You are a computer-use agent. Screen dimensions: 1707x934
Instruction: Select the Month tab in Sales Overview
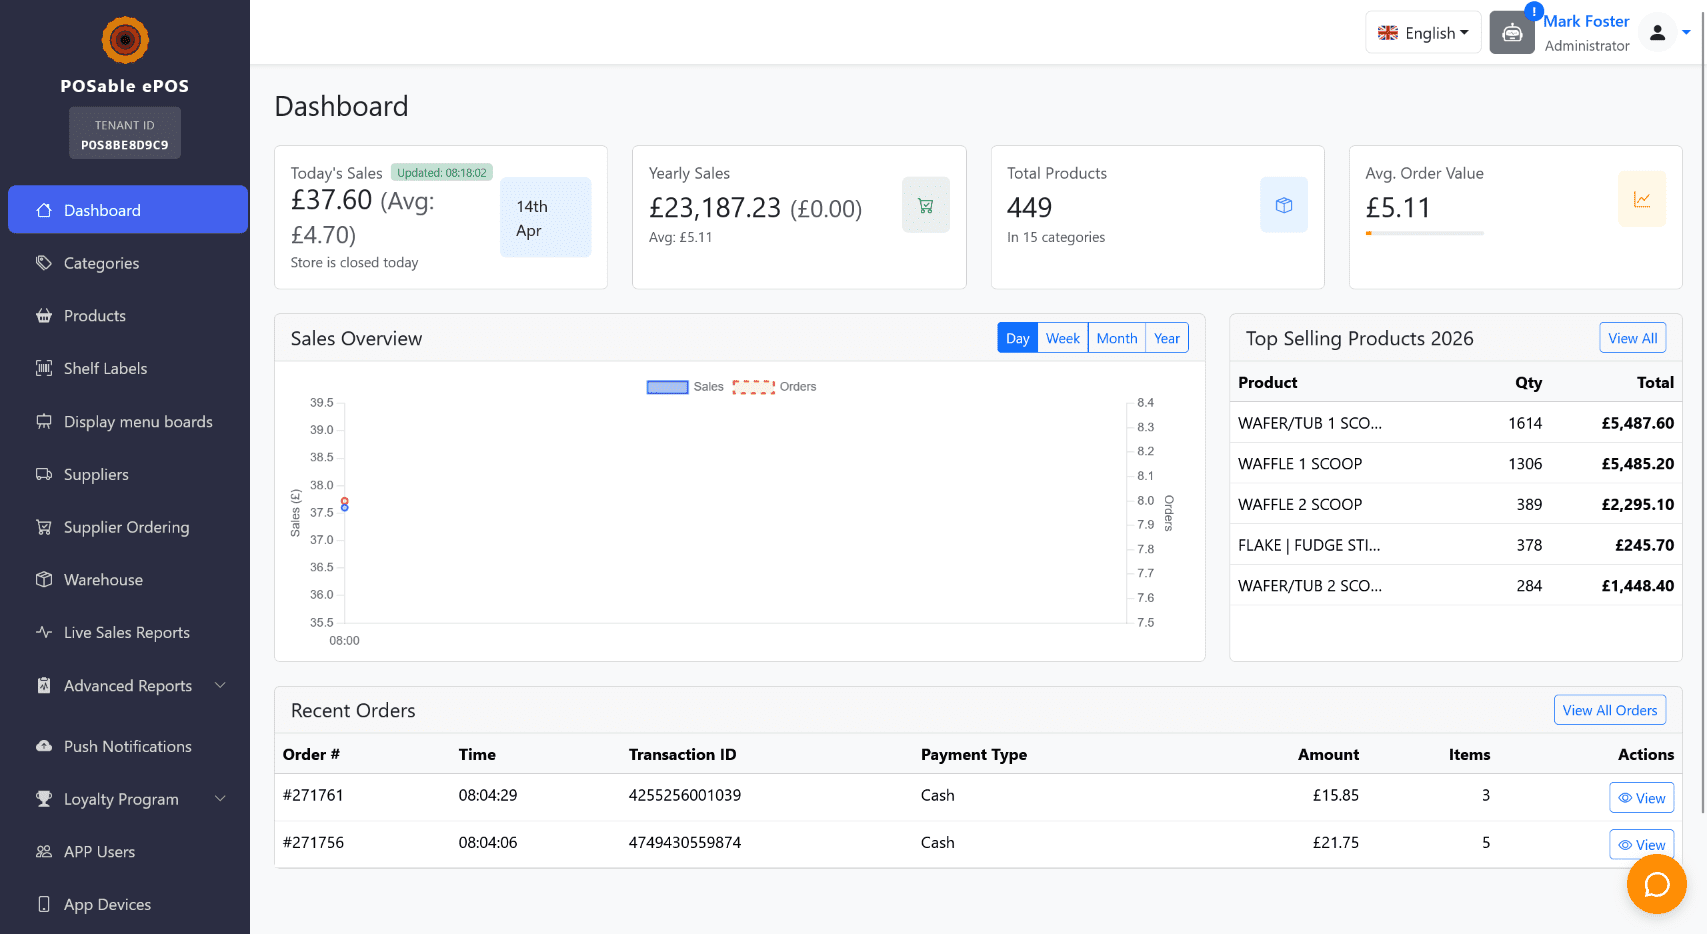[1116, 338]
